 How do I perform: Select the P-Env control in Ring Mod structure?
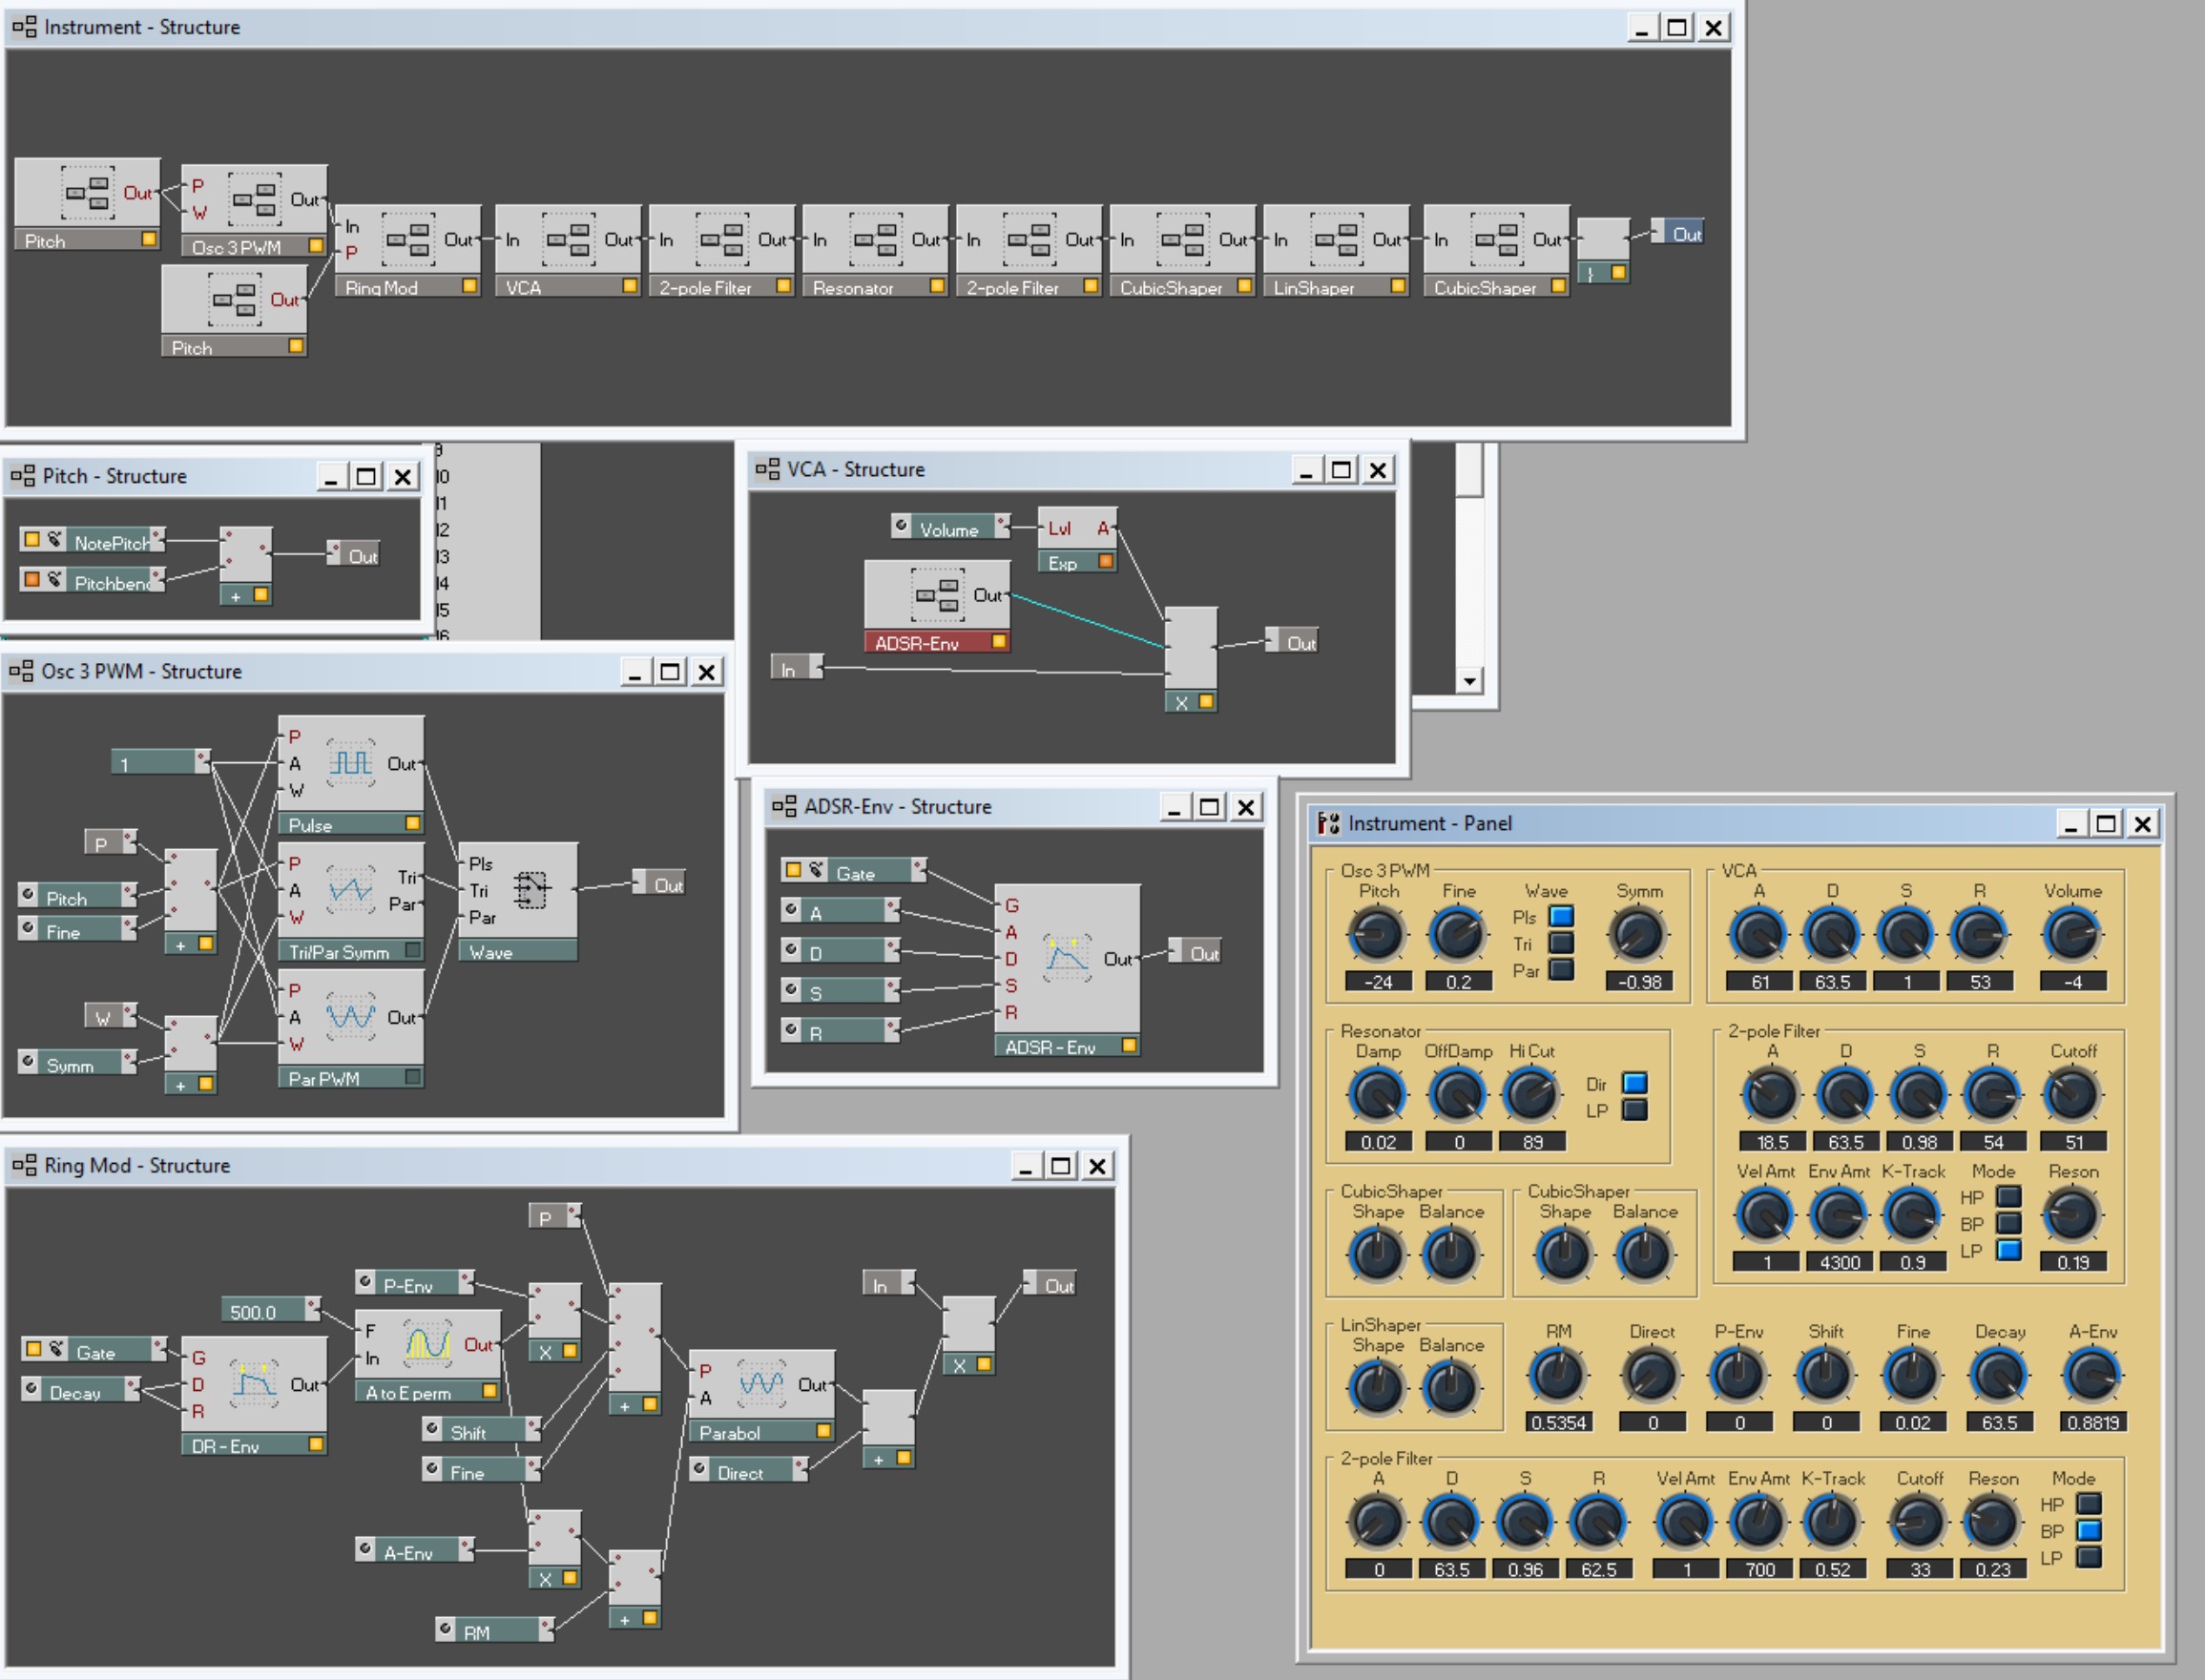click(x=415, y=1283)
